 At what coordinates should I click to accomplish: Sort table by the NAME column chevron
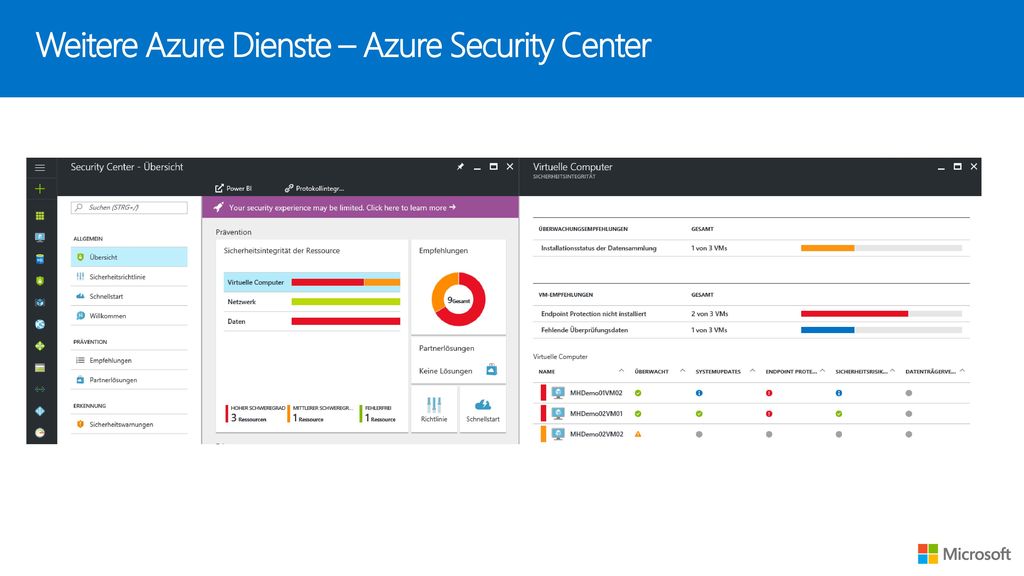621,371
